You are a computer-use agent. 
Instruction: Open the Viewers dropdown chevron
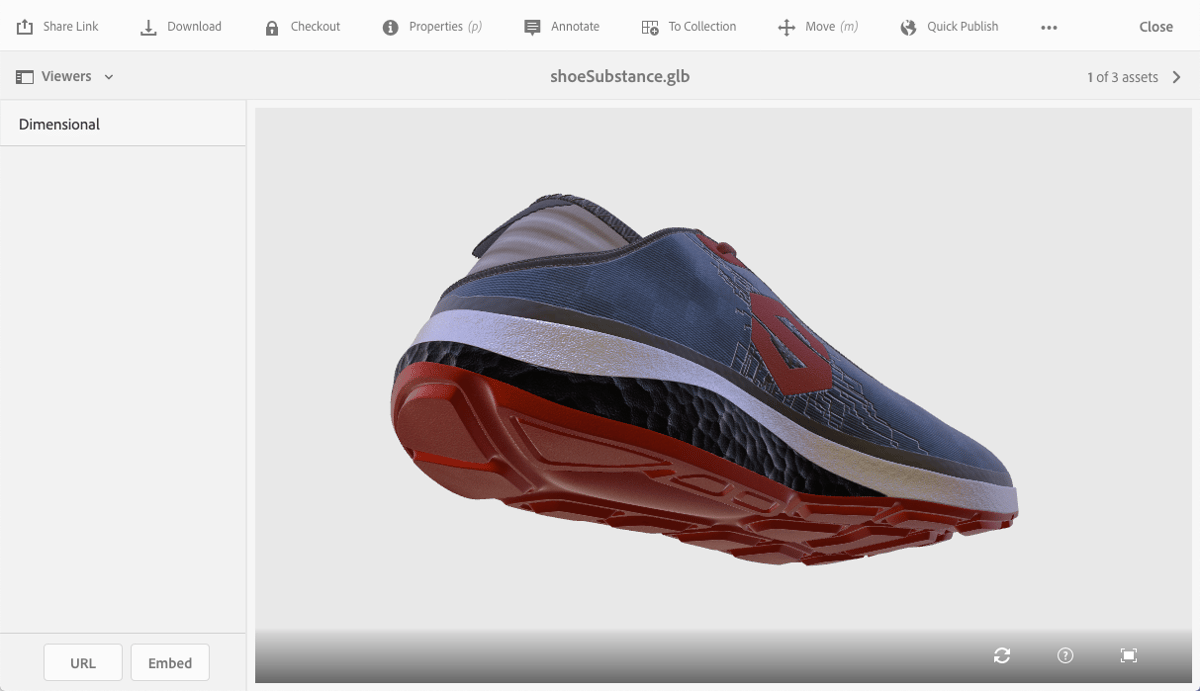(x=109, y=76)
